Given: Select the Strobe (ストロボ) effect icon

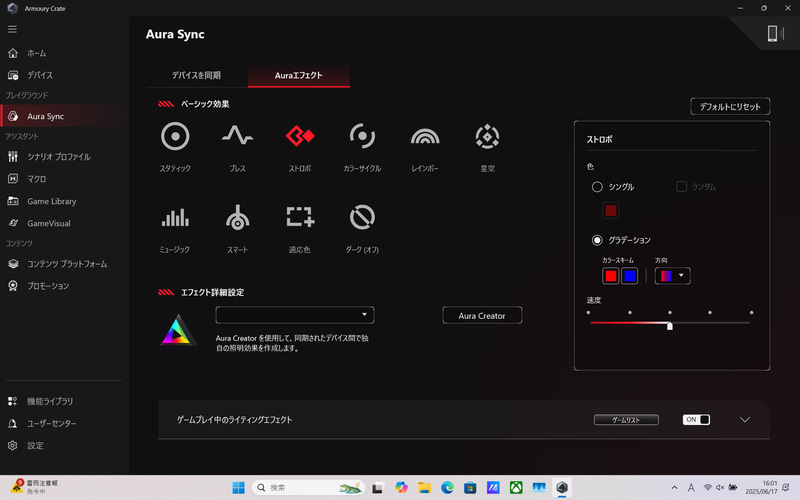Looking at the screenshot, I should pos(300,136).
